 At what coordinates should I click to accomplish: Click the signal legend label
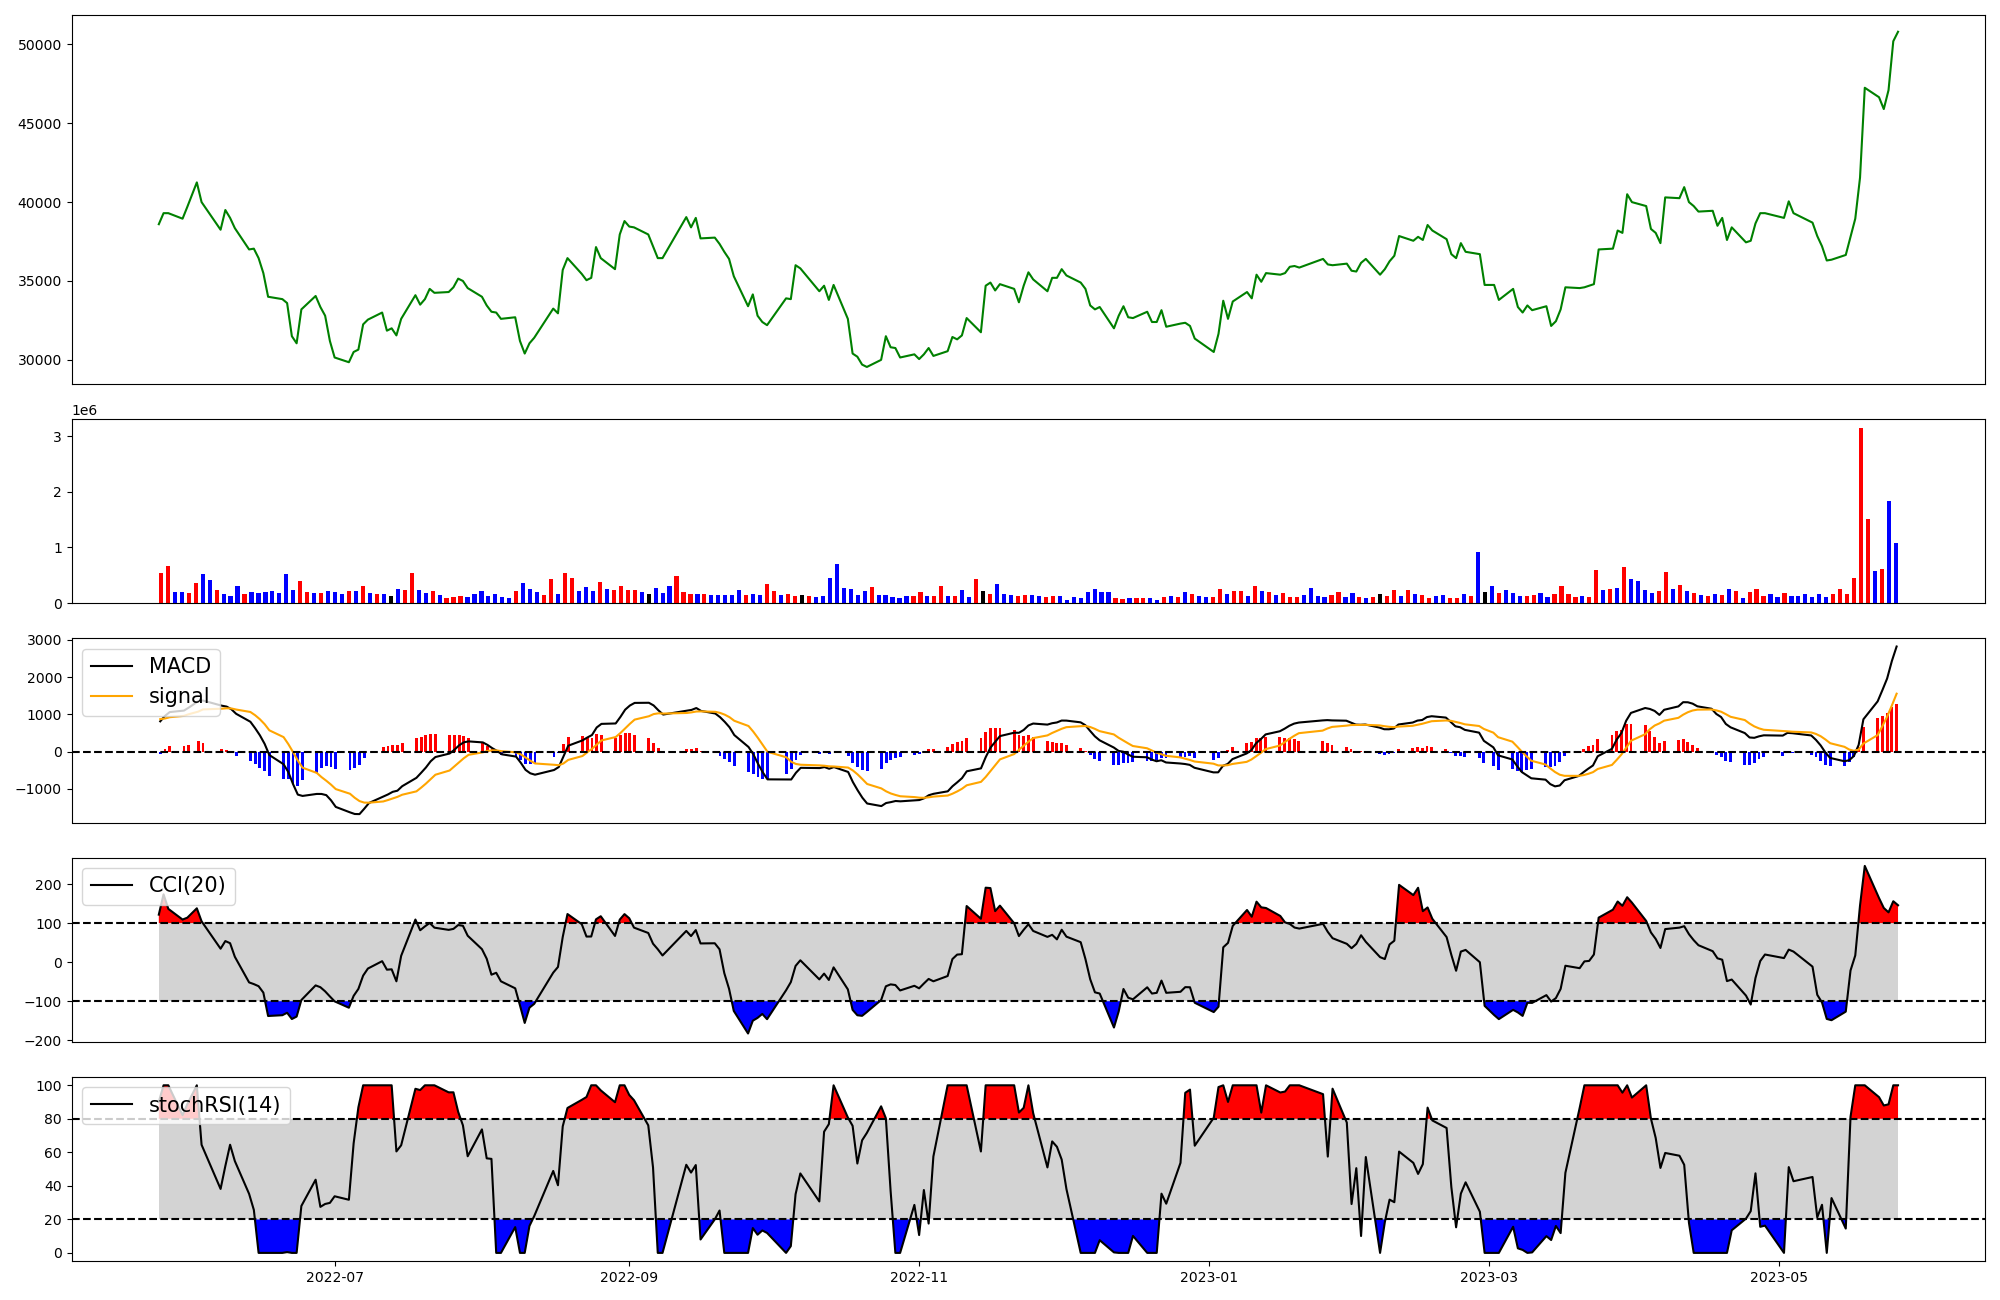coord(179,696)
